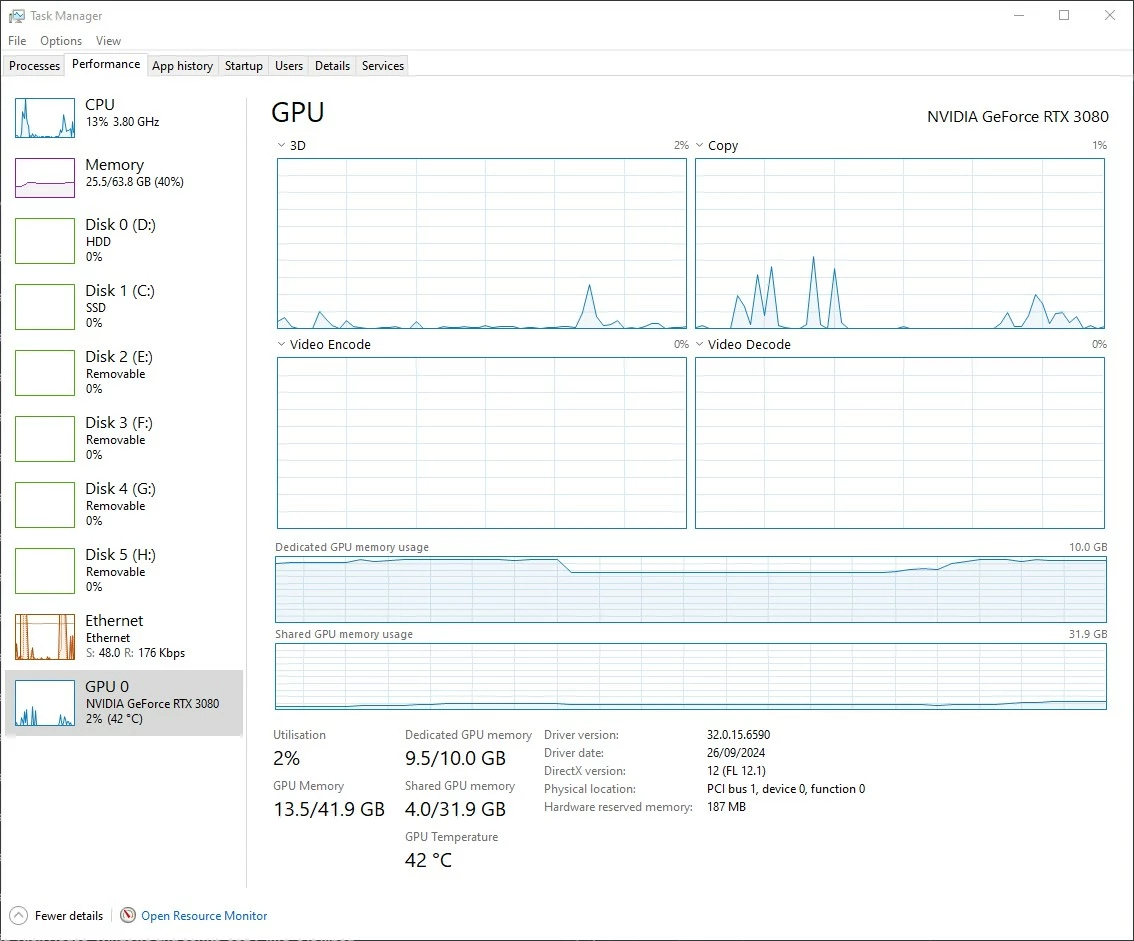The width and height of the screenshot is (1134, 941).
Task: Open the Video Encode engine dropdown
Action: 281,344
